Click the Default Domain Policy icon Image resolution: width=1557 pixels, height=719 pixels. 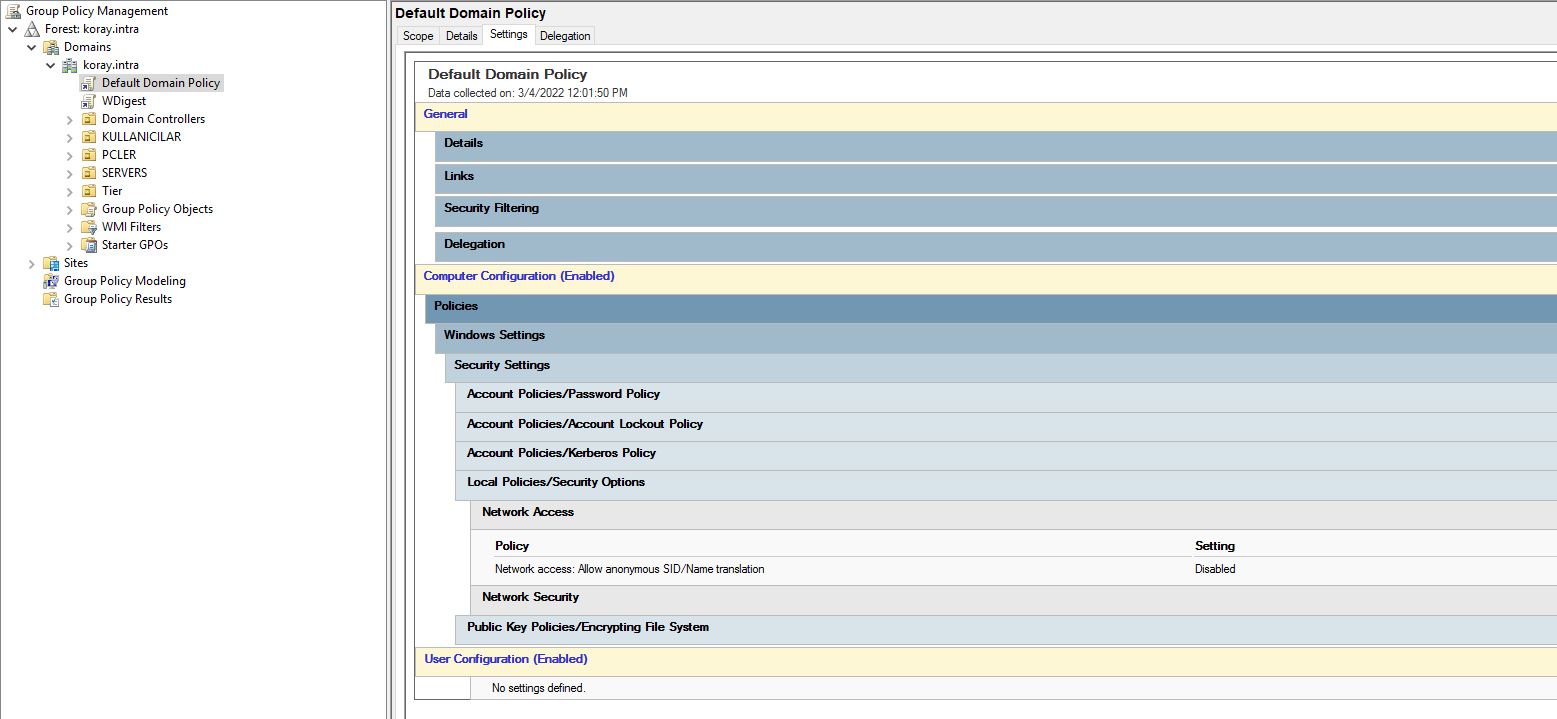(x=88, y=83)
